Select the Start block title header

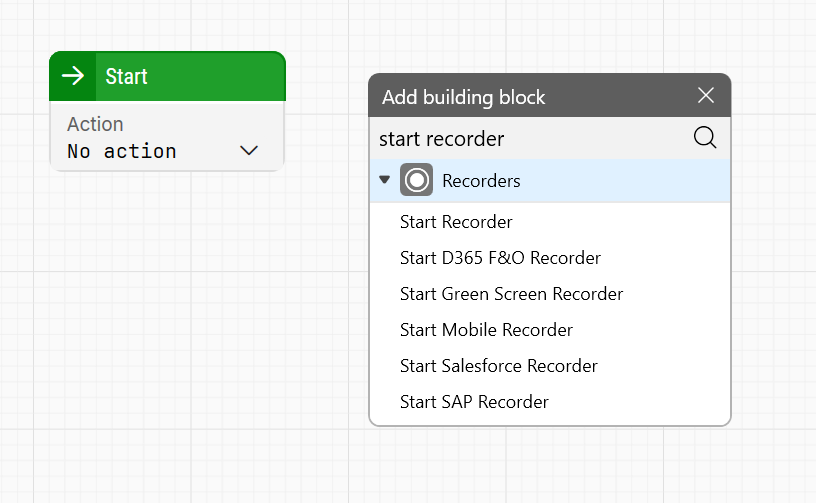pos(180,77)
